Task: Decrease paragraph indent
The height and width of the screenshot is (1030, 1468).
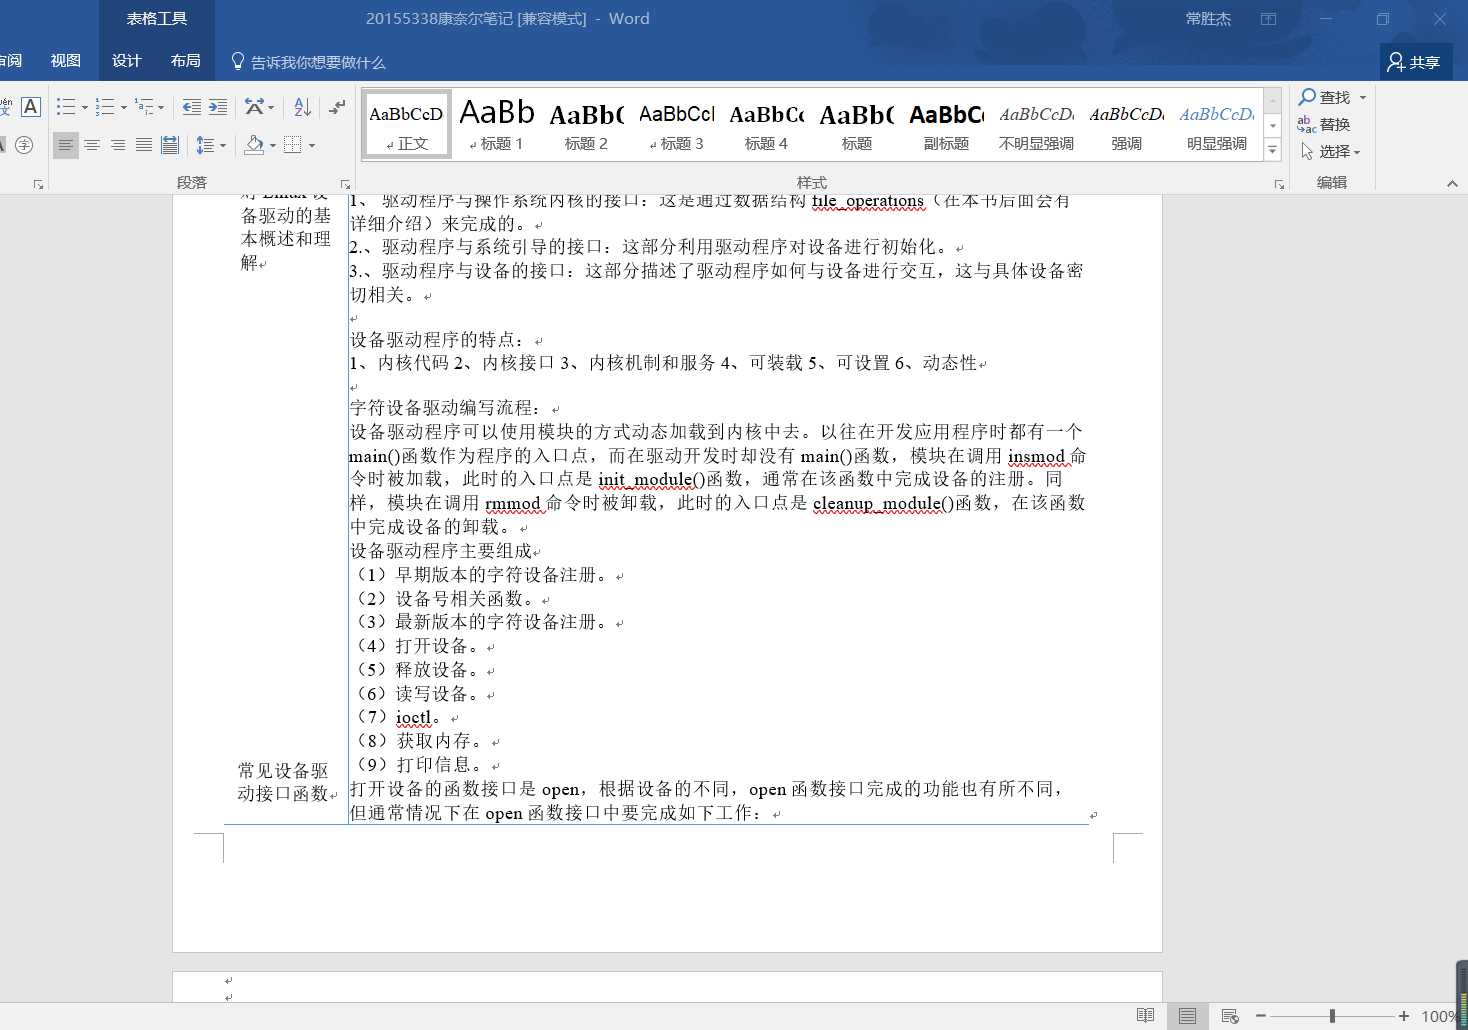Action: [192, 107]
